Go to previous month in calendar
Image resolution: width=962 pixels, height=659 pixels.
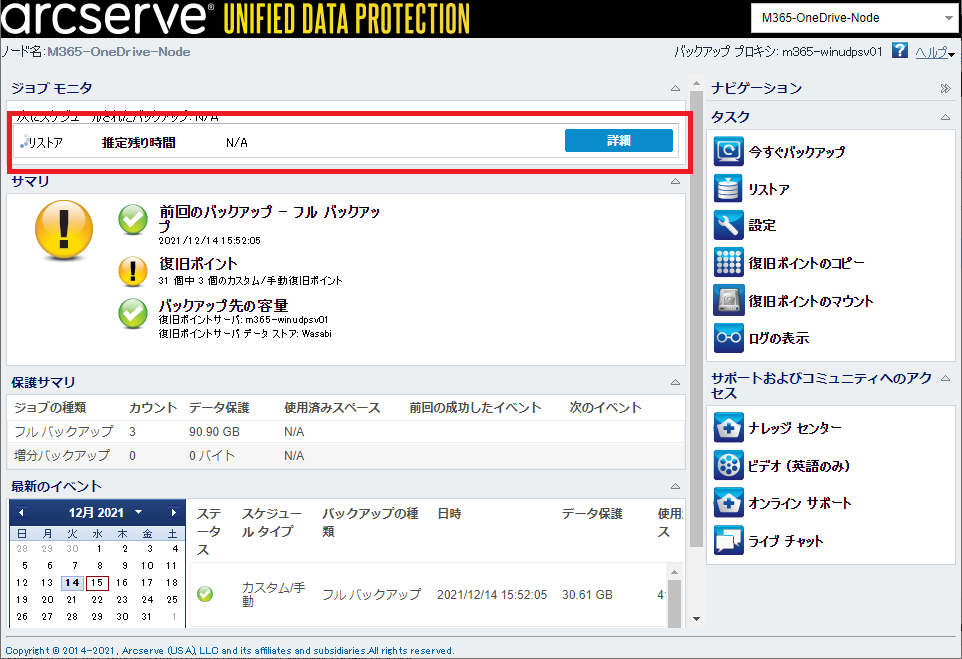pos(21,512)
